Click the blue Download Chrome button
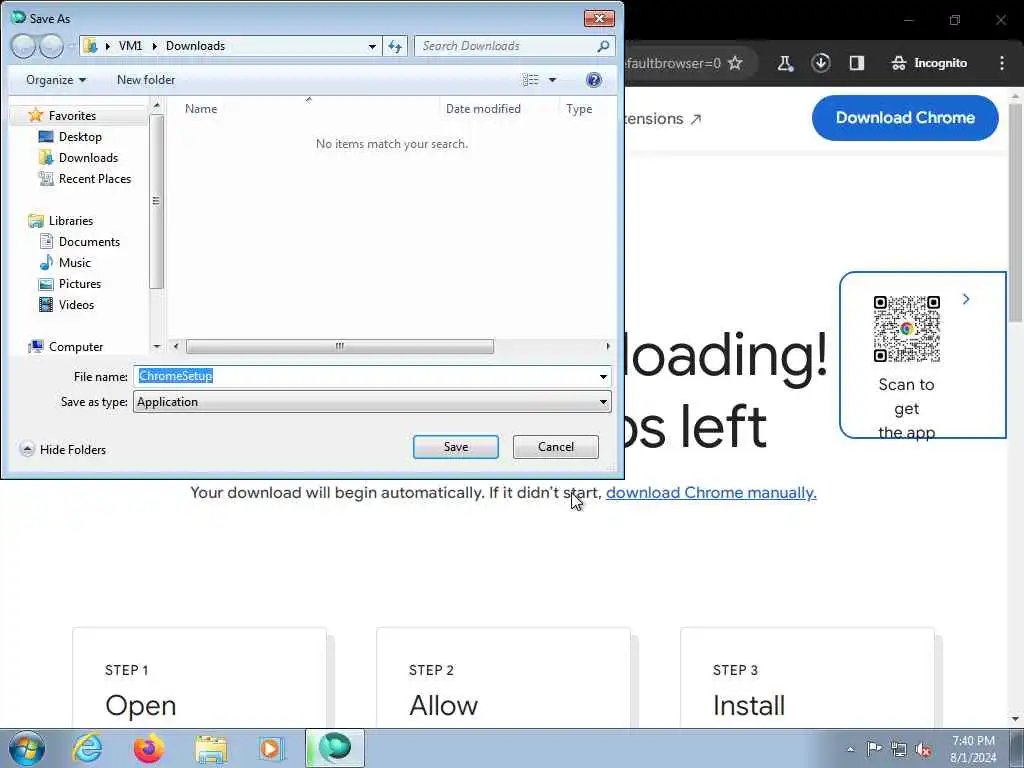 pyautogui.click(x=905, y=118)
